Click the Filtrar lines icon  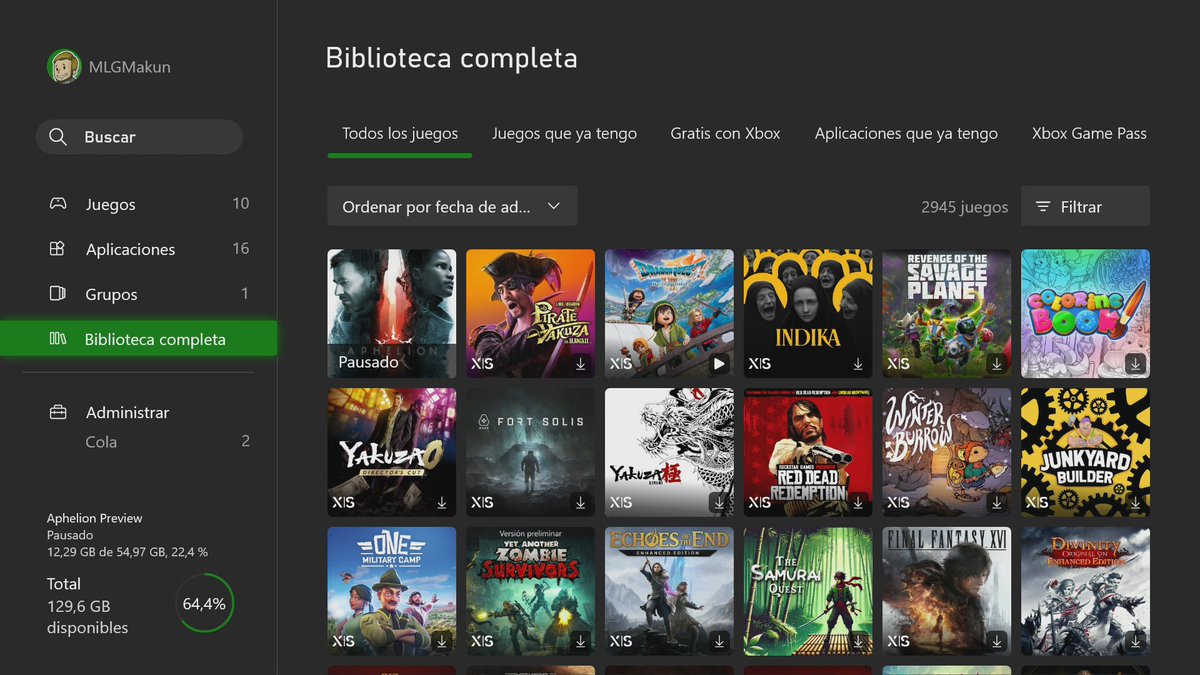pos(1043,207)
